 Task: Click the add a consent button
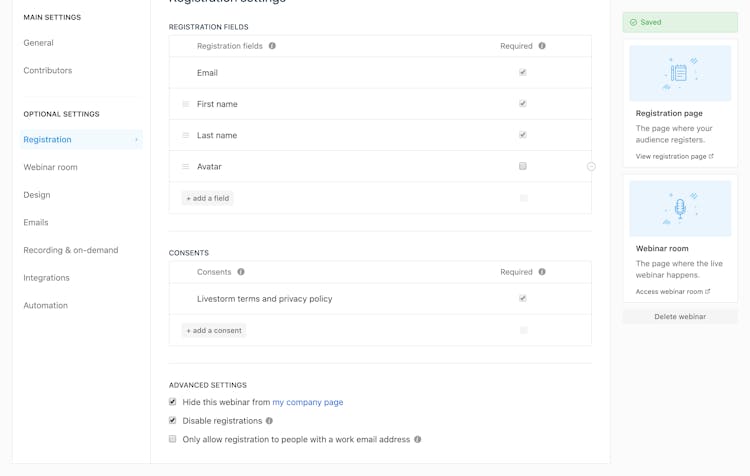pos(214,331)
